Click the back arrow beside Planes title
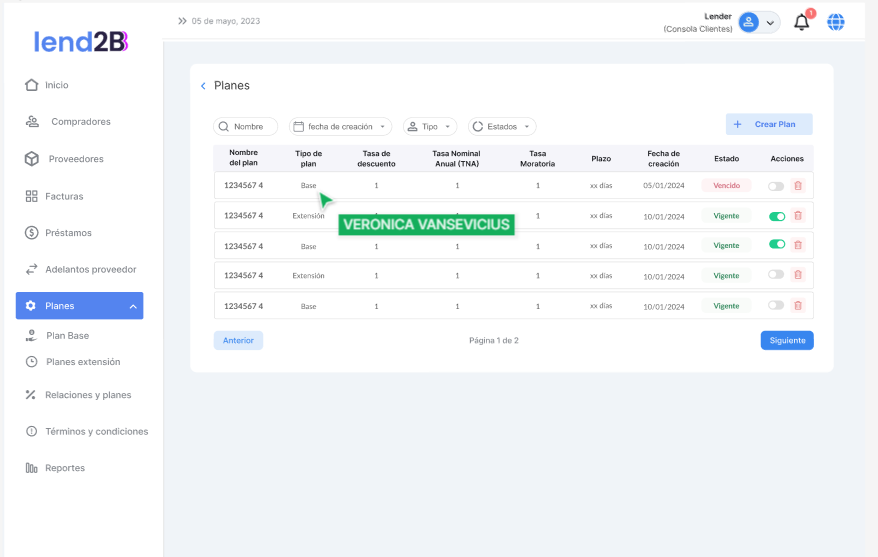 [x=203, y=86]
